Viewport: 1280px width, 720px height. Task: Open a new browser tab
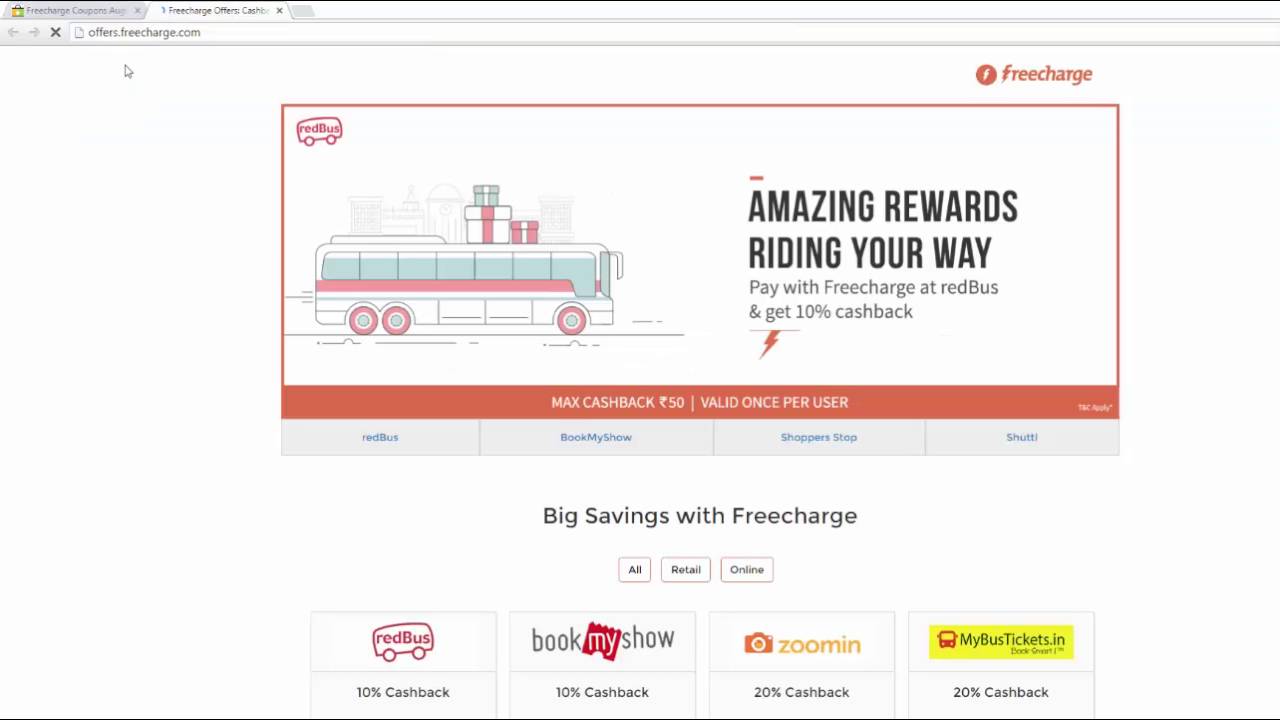tap(303, 10)
